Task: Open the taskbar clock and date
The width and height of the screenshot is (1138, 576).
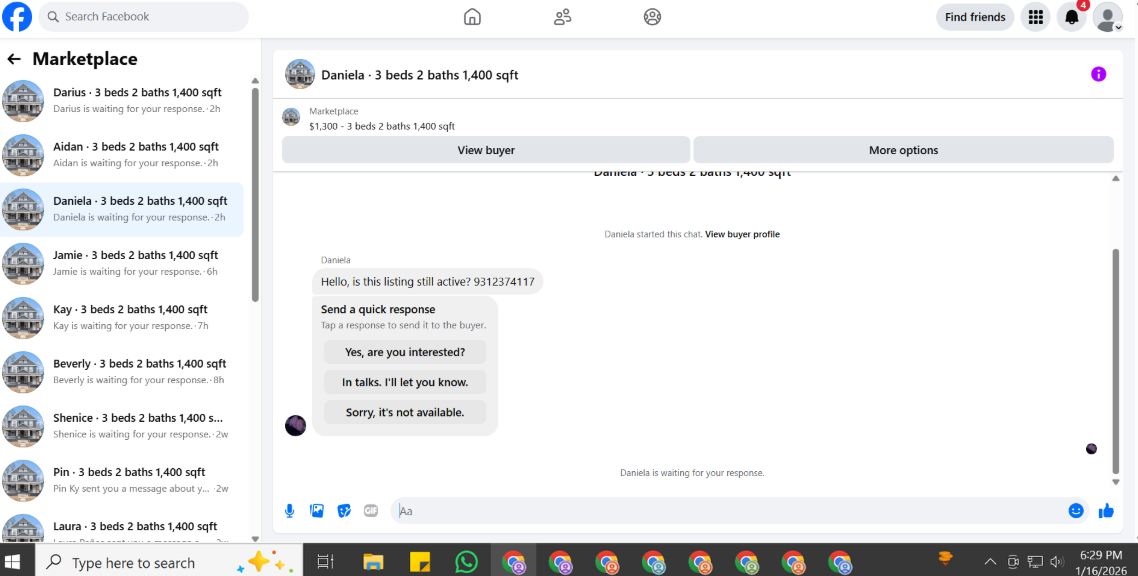Action: tap(1101, 561)
